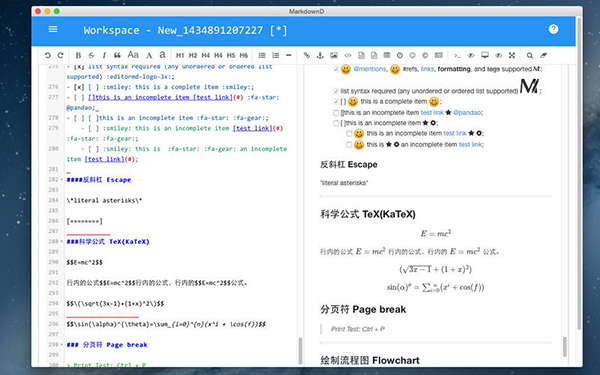Open search with the magnifier icon
The image size is (600, 375).
(530, 55)
